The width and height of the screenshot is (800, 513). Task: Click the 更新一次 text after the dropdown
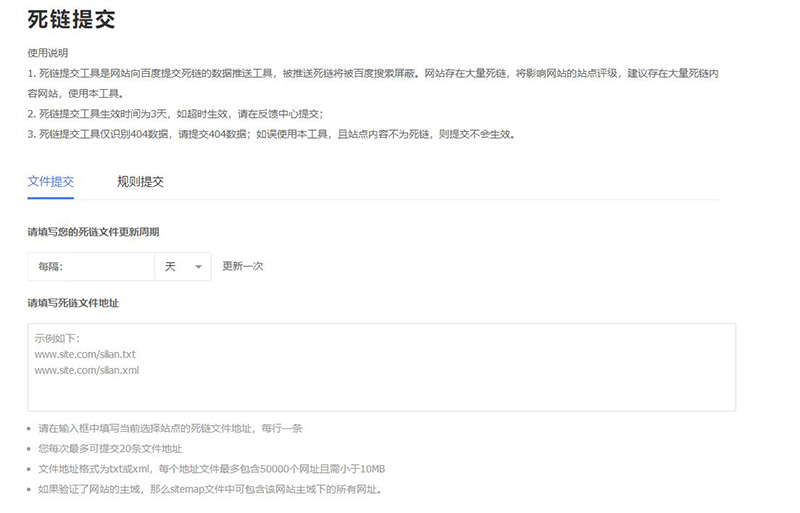[243, 266]
